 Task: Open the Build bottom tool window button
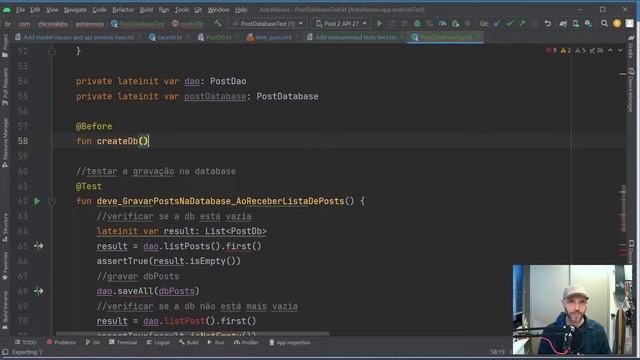pyautogui.click(x=189, y=342)
